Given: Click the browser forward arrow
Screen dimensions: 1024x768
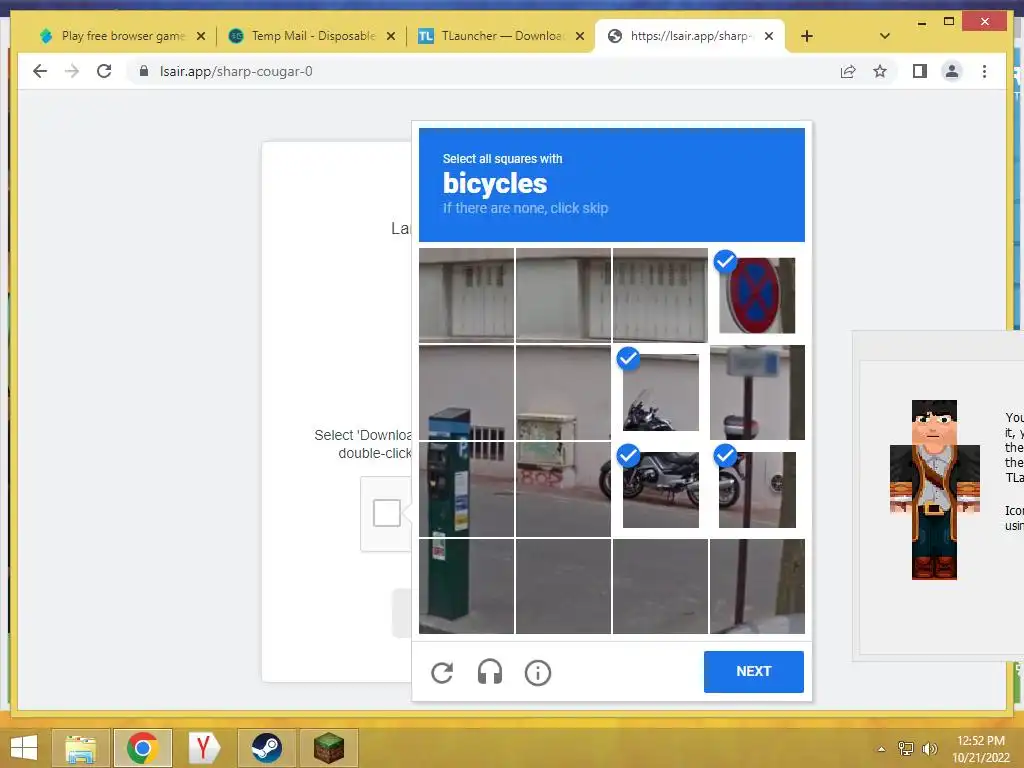Looking at the screenshot, I should coord(72,71).
